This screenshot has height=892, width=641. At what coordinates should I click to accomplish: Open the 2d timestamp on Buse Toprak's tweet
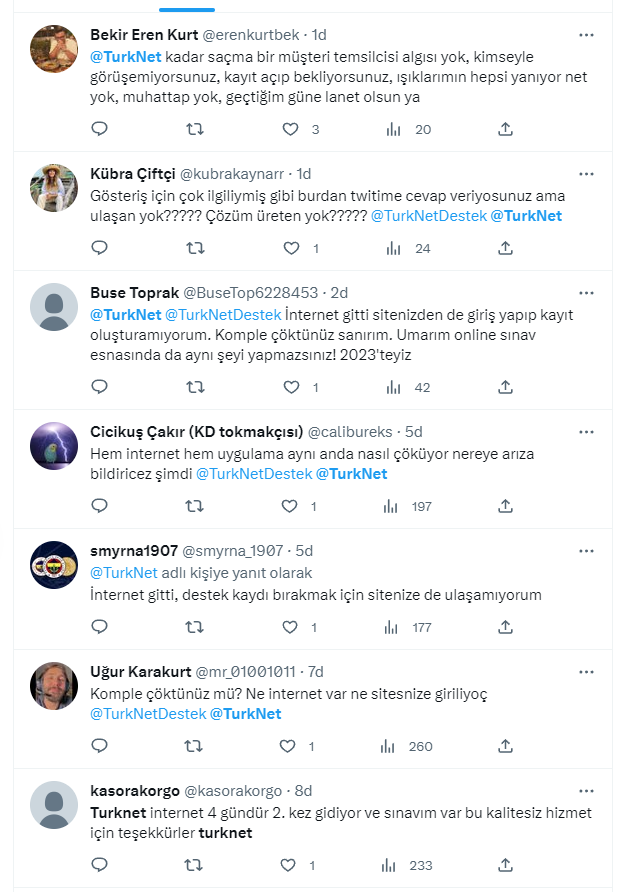coord(339,293)
